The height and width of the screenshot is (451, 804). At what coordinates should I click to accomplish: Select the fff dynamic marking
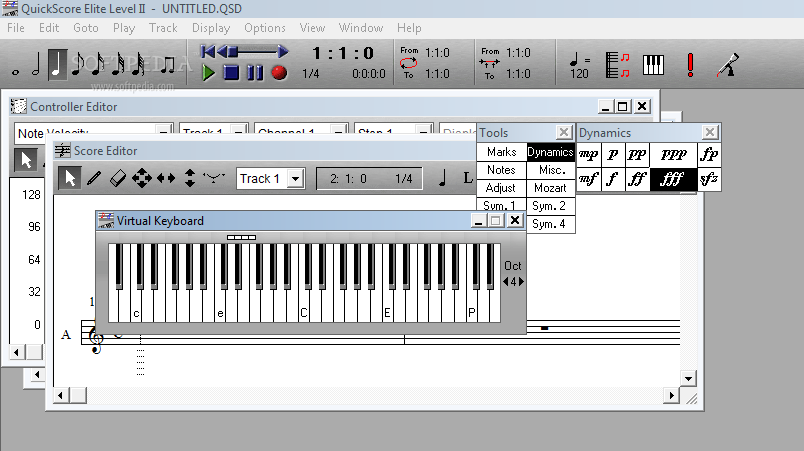tap(673, 179)
